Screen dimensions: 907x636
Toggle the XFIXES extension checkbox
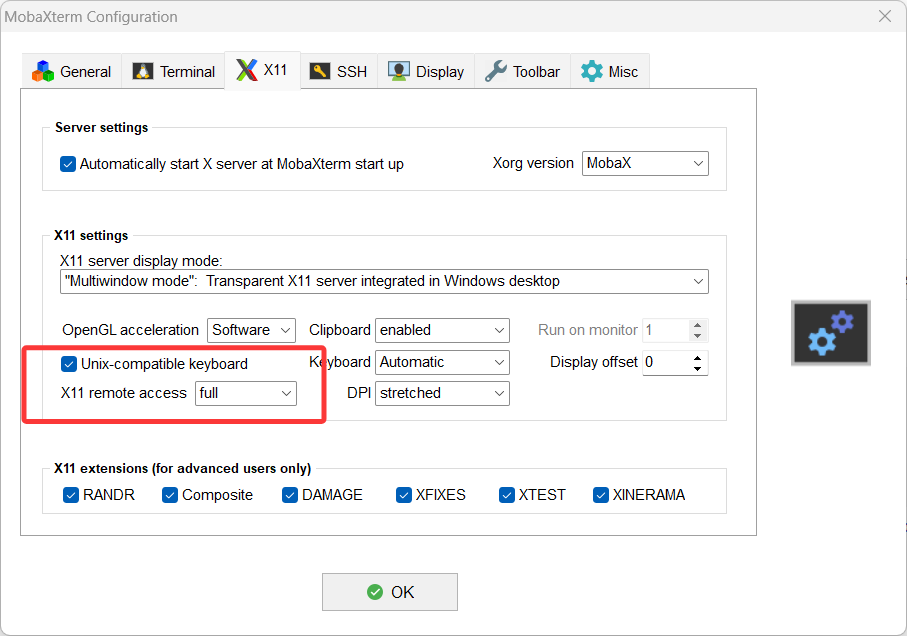[404, 495]
